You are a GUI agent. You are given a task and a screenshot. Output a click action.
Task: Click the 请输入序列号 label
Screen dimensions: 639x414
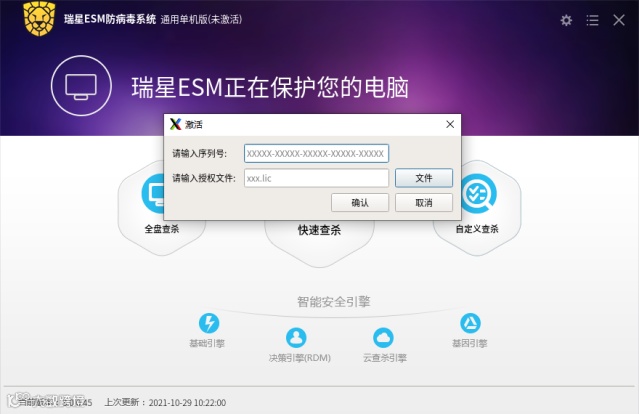pyautogui.click(x=200, y=154)
